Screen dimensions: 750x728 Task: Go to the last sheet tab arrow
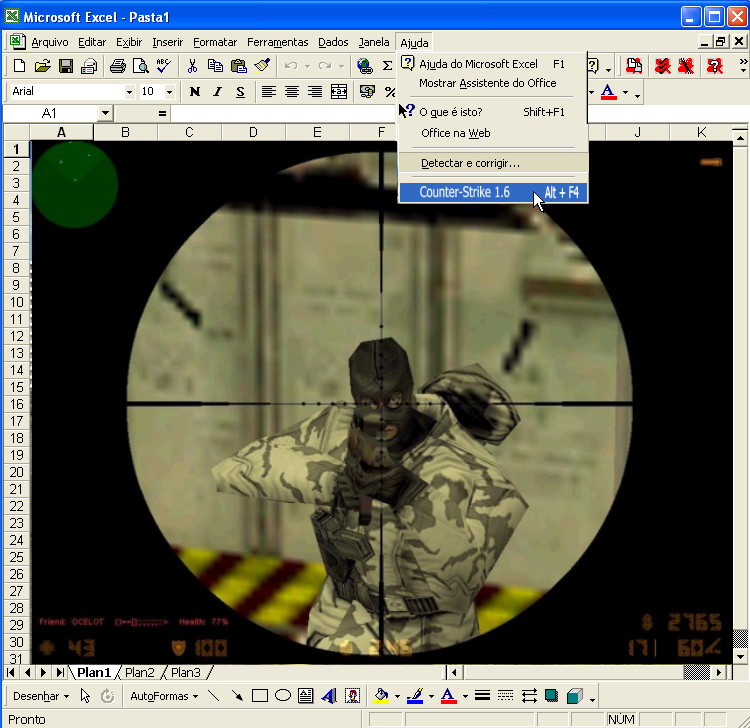click(60, 673)
